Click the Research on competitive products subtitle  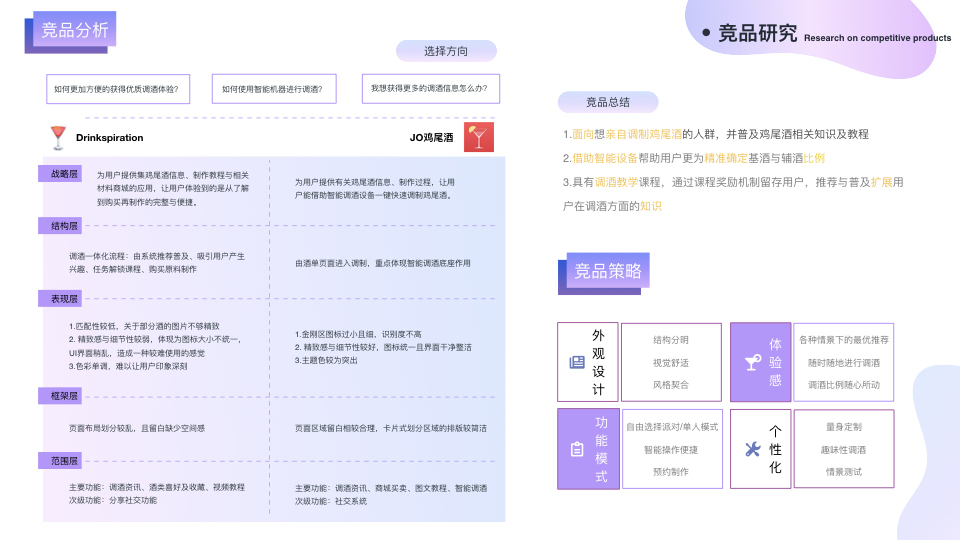tap(877, 38)
